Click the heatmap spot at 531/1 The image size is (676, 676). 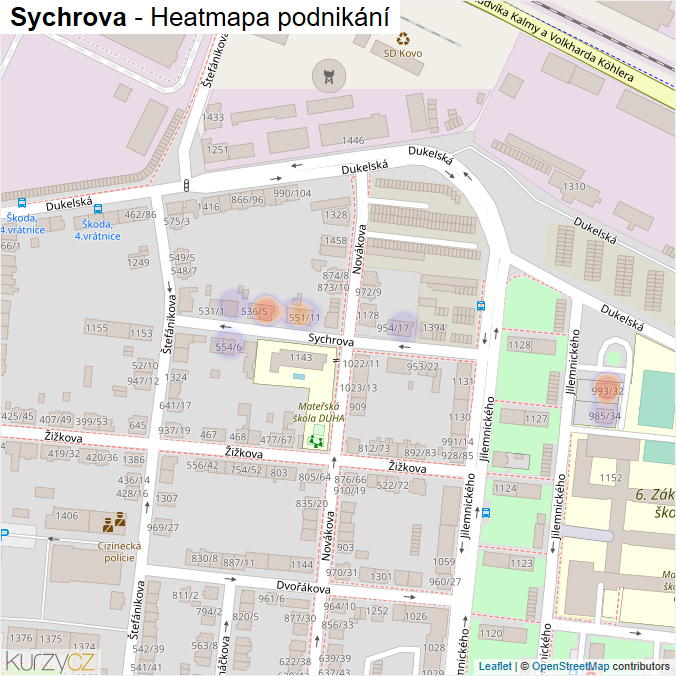pyautogui.click(x=233, y=303)
